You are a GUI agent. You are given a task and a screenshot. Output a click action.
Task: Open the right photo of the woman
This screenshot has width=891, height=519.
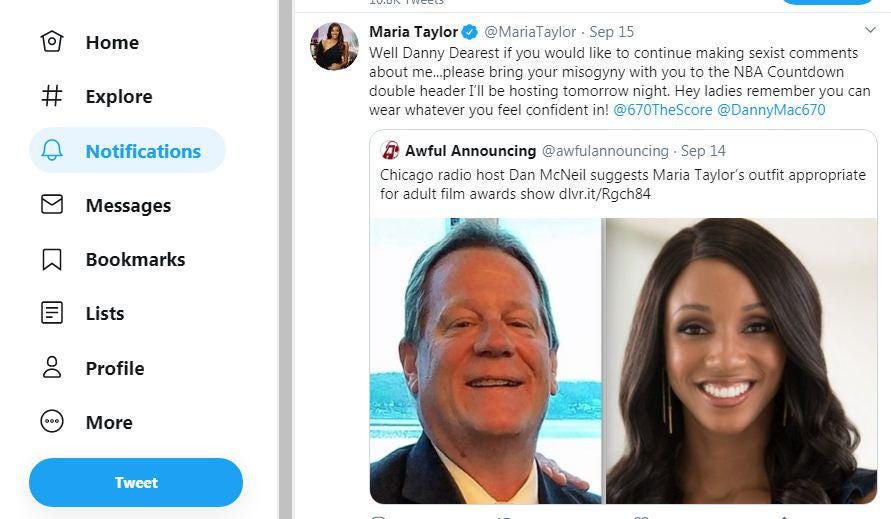[741, 360]
